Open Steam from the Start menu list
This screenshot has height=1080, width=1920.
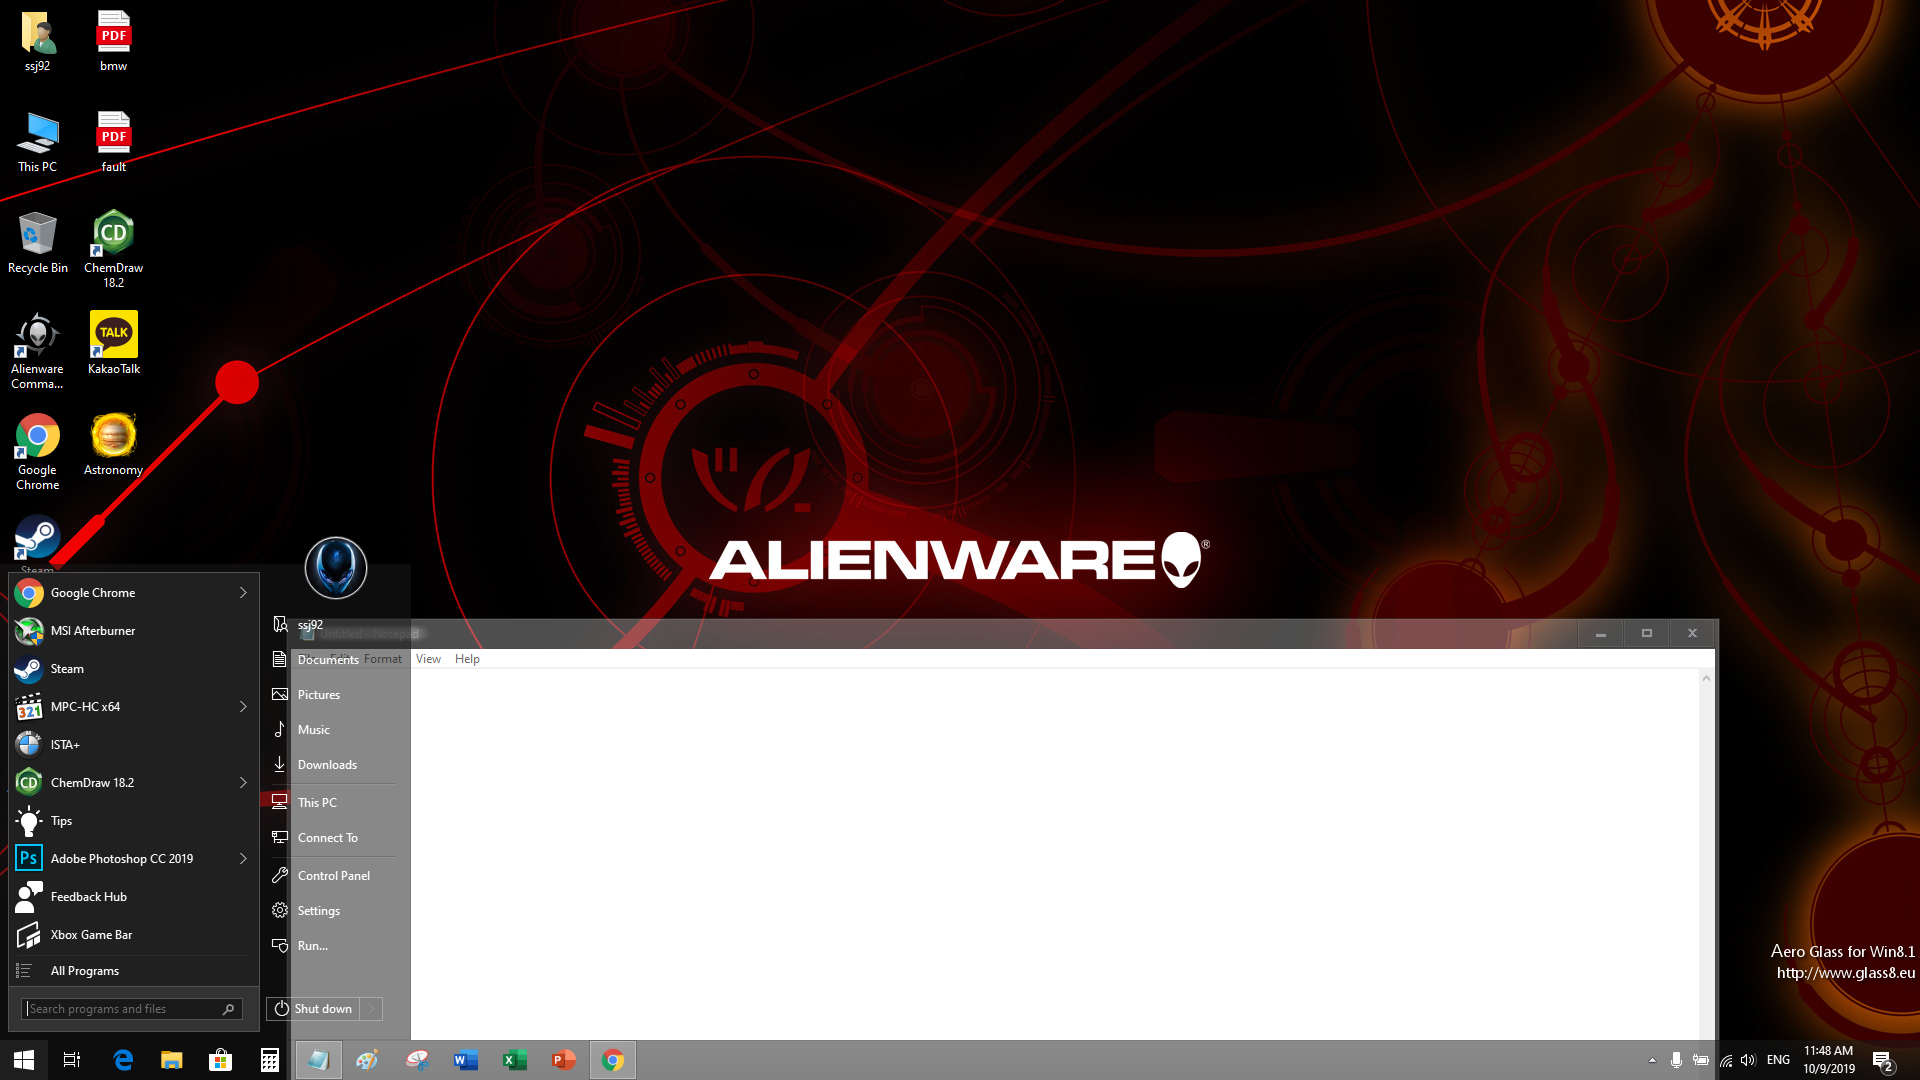[x=67, y=669]
